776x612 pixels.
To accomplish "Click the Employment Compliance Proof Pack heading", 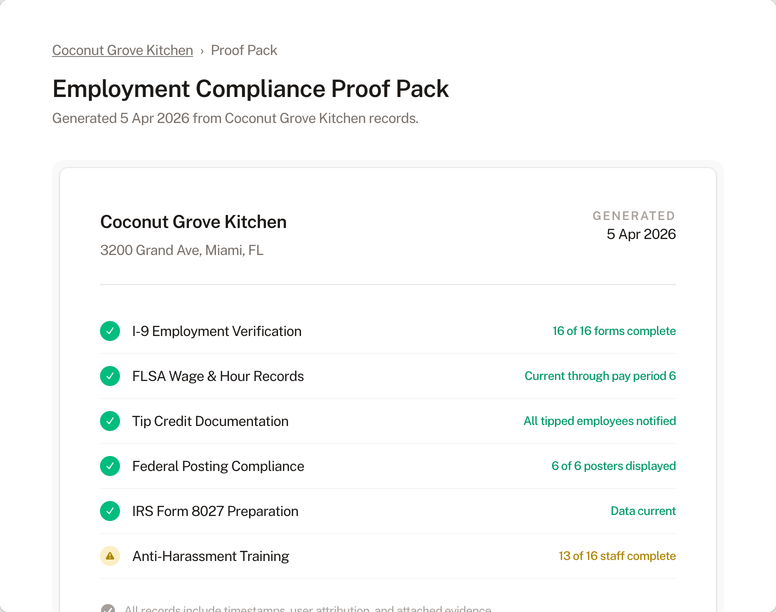I will [250, 89].
